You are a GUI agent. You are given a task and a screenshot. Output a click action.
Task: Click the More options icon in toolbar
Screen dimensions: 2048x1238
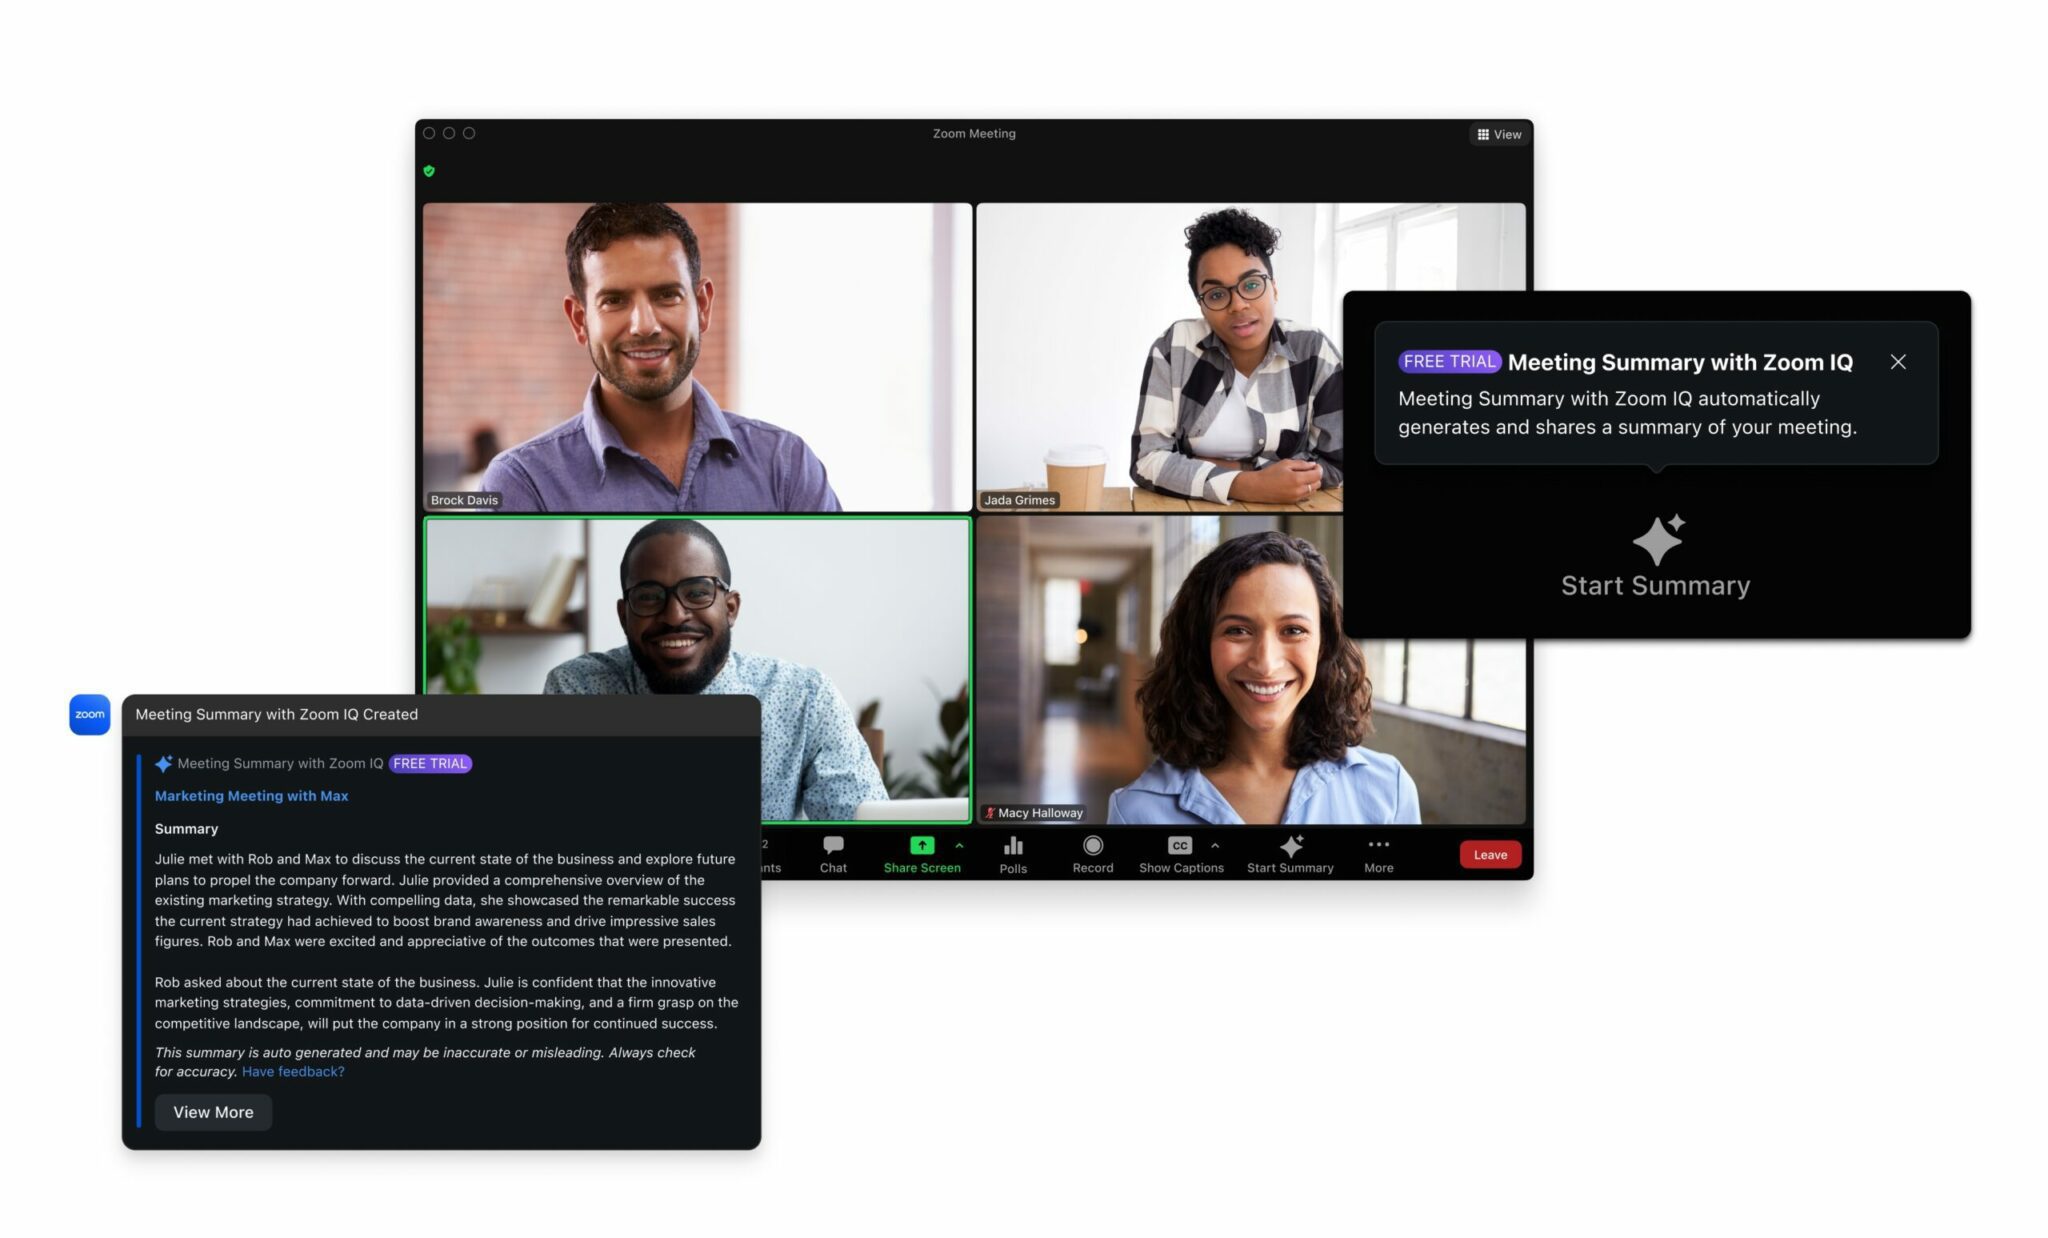click(1377, 852)
